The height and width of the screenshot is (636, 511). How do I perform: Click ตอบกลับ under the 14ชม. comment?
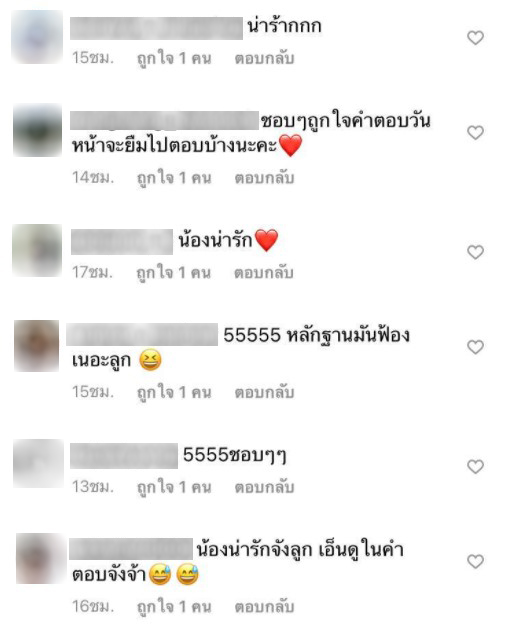click(264, 178)
